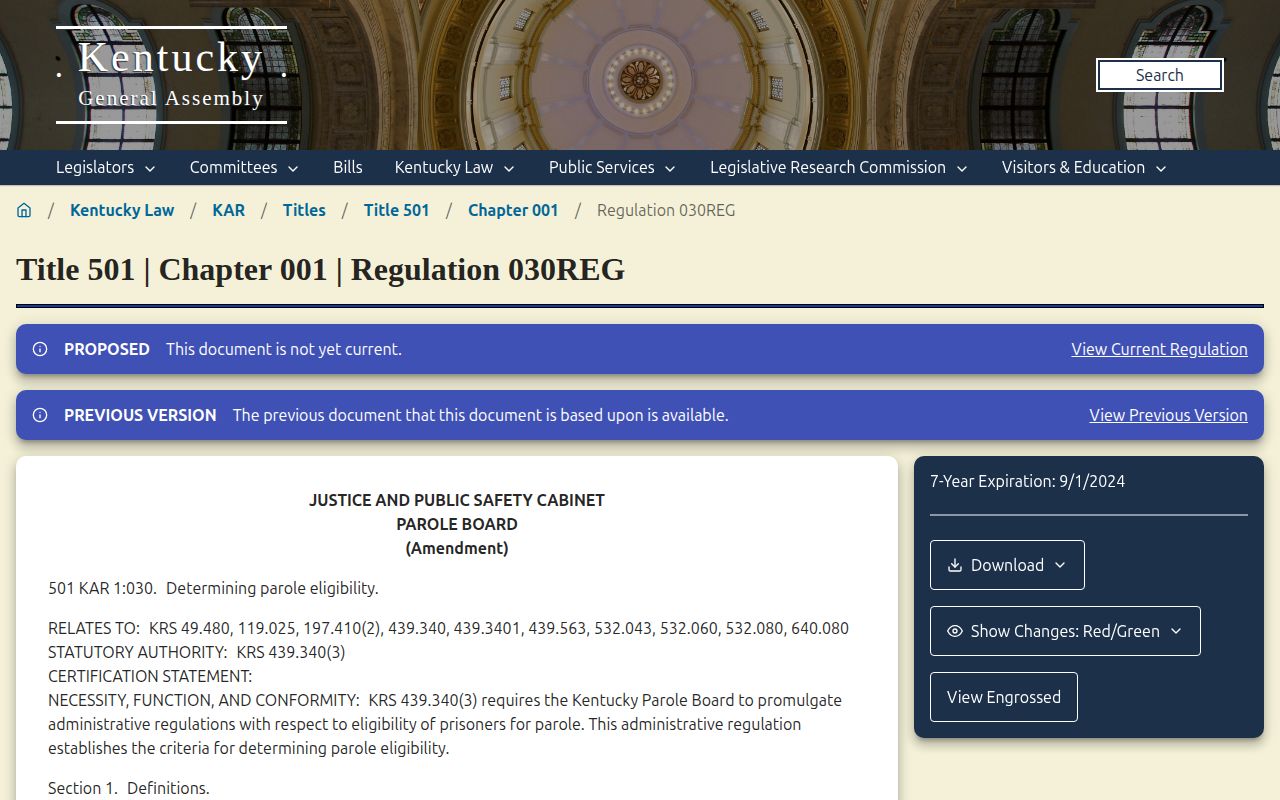Click the PAROLE BOARD heading text
Screen dimensions: 1280x800
tap(457, 524)
